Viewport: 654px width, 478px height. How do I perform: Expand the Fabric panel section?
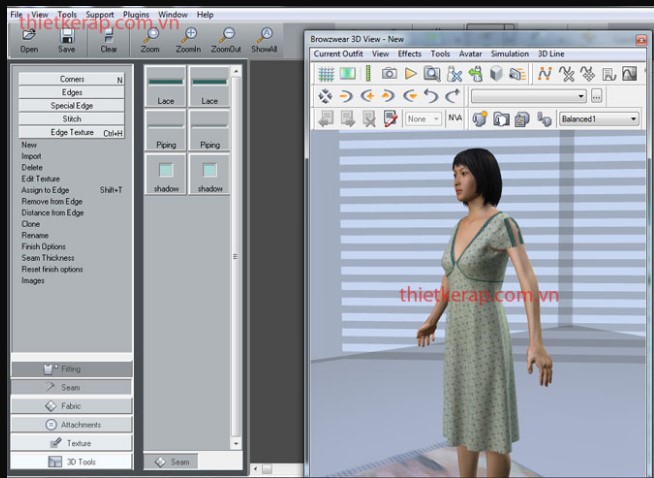(71, 406)
